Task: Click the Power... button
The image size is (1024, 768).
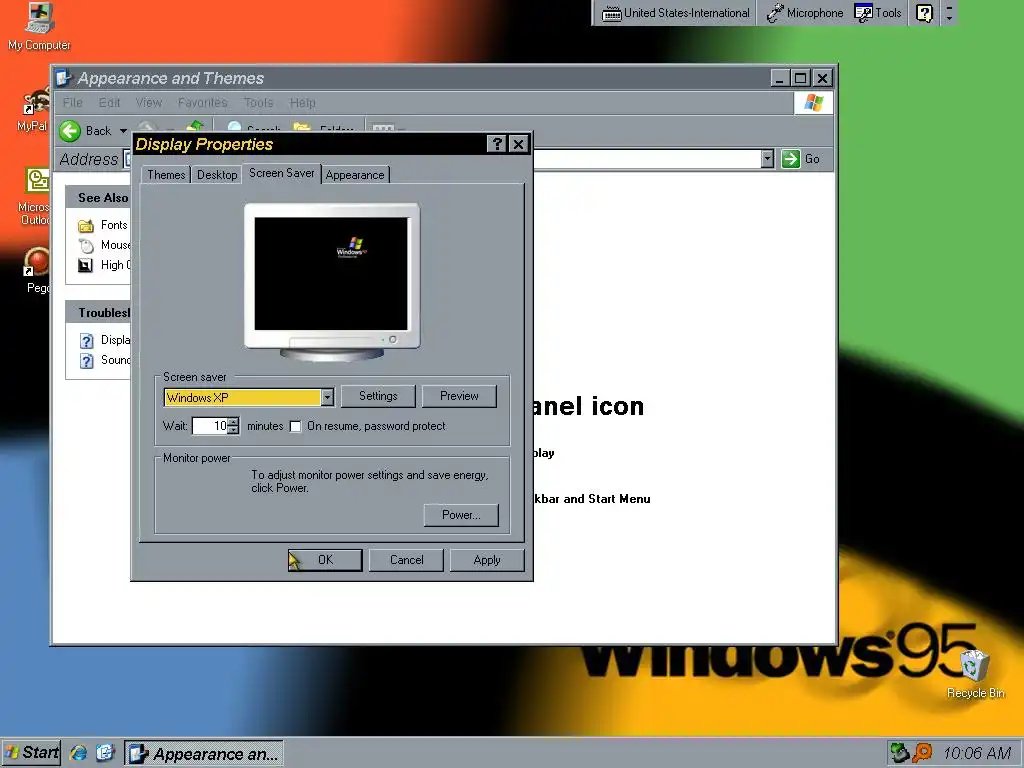Action: pyautogui.click(x=461, y=515)
